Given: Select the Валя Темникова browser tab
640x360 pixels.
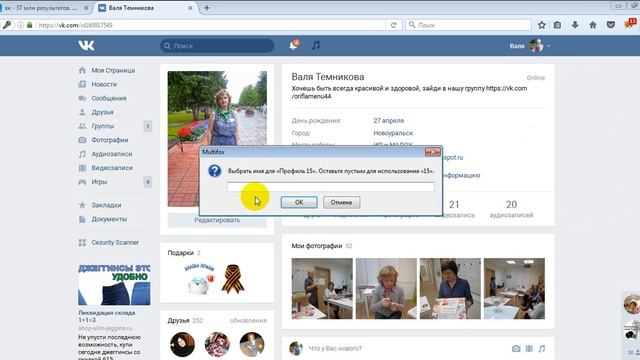Looking at the screenshot, I should 145,8.
